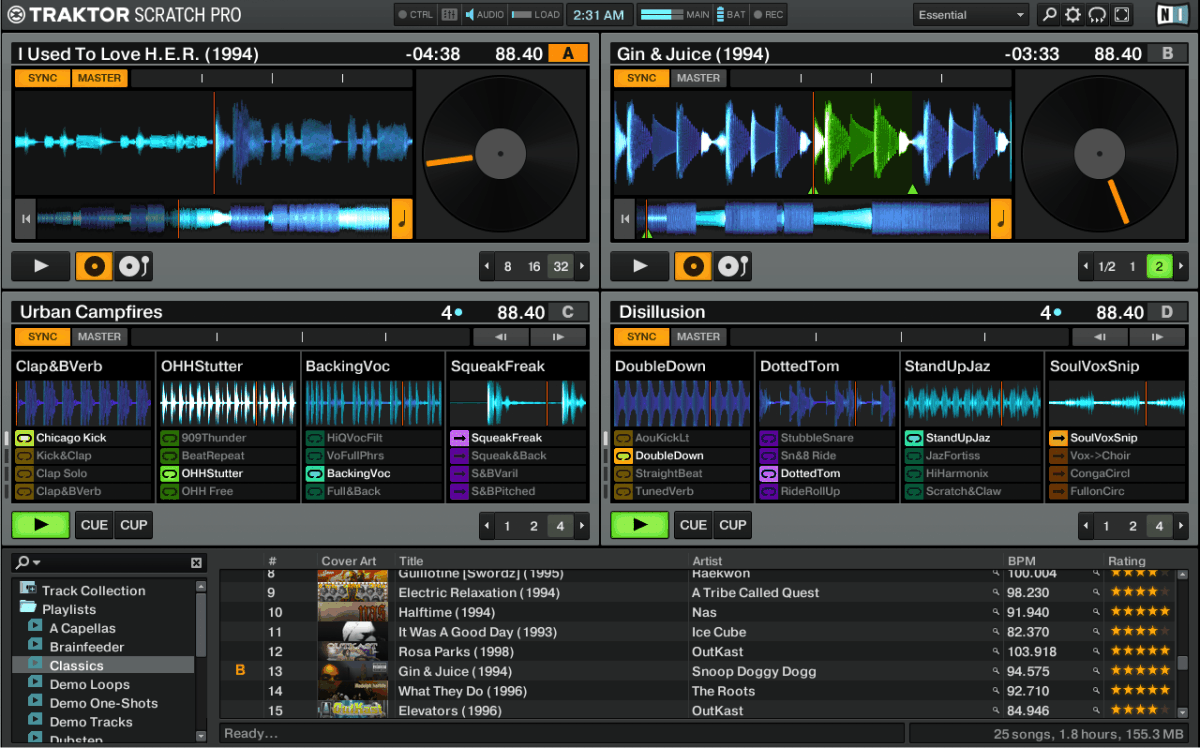Toggle the fullscreen icon in header
This screenshot has width=1200, height=748.
(1122, 15)
